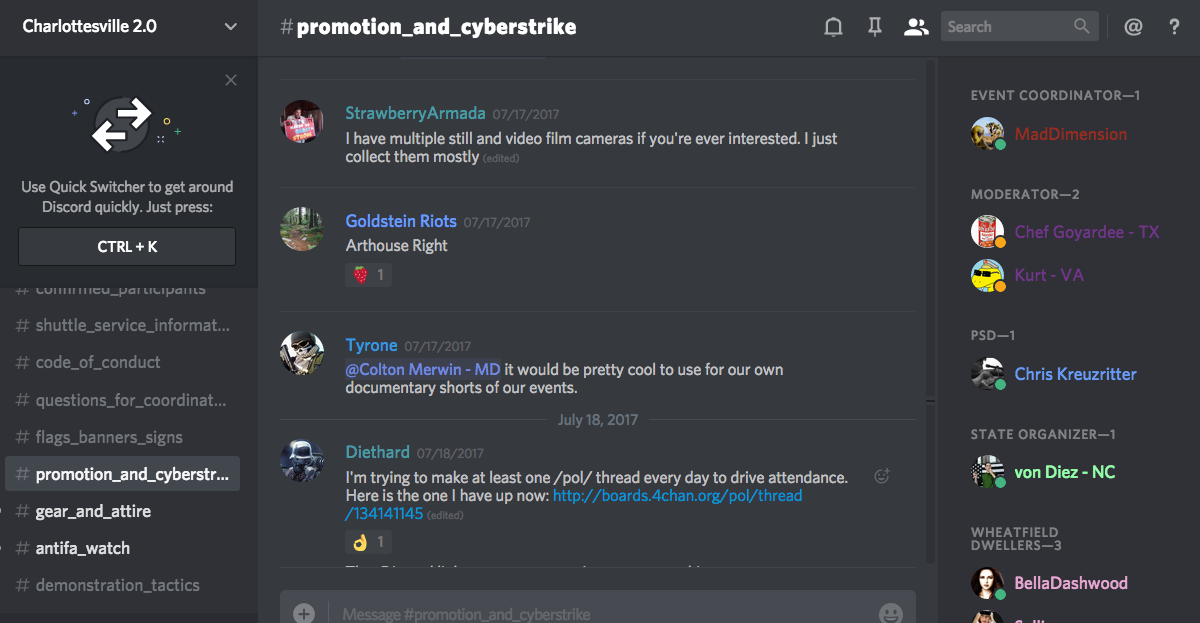Viewport: 1200px width, 623px height.
Task: Expand the Charlottesville 2.0 server dropdown
Action: (231, 27)
